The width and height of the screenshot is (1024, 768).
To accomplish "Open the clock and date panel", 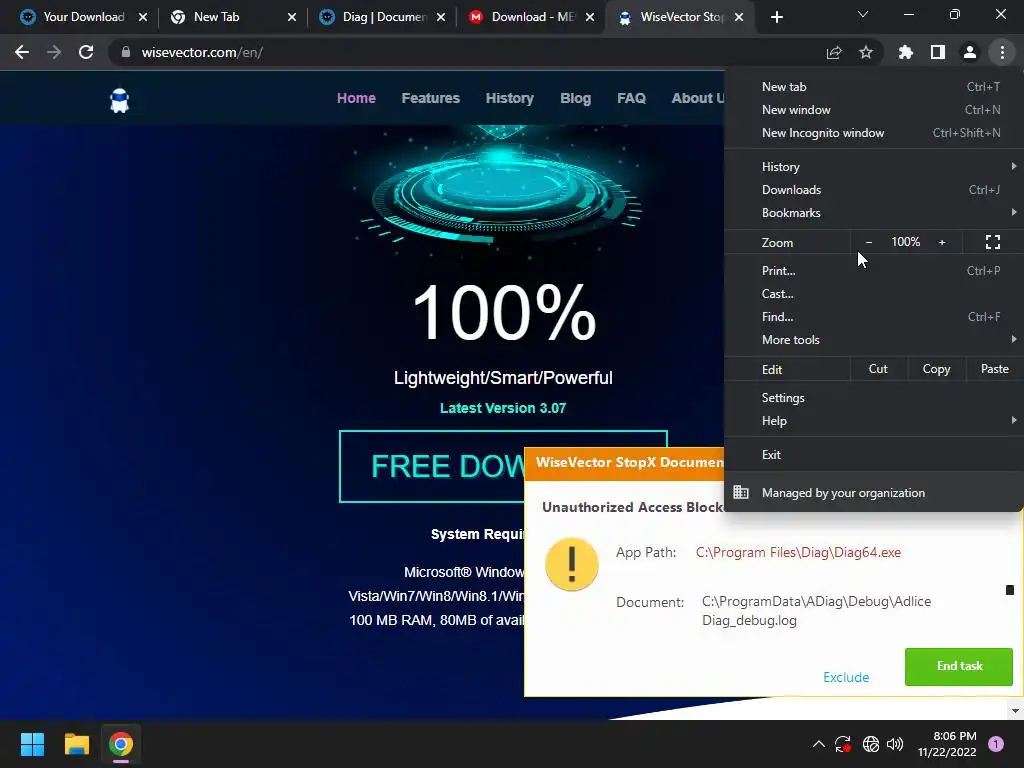I will pyautogui.click(x=947, y=744).
